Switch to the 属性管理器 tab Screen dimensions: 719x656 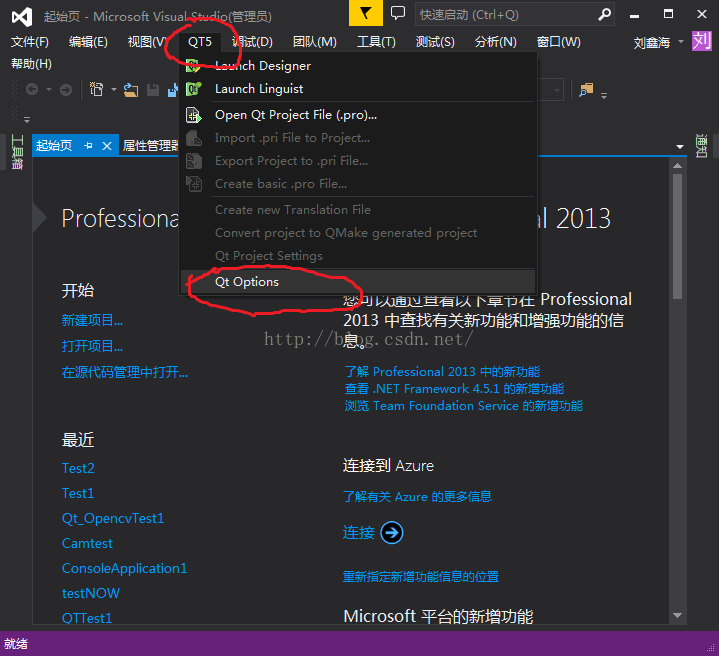pyautogui.click(x=150, y=146)
